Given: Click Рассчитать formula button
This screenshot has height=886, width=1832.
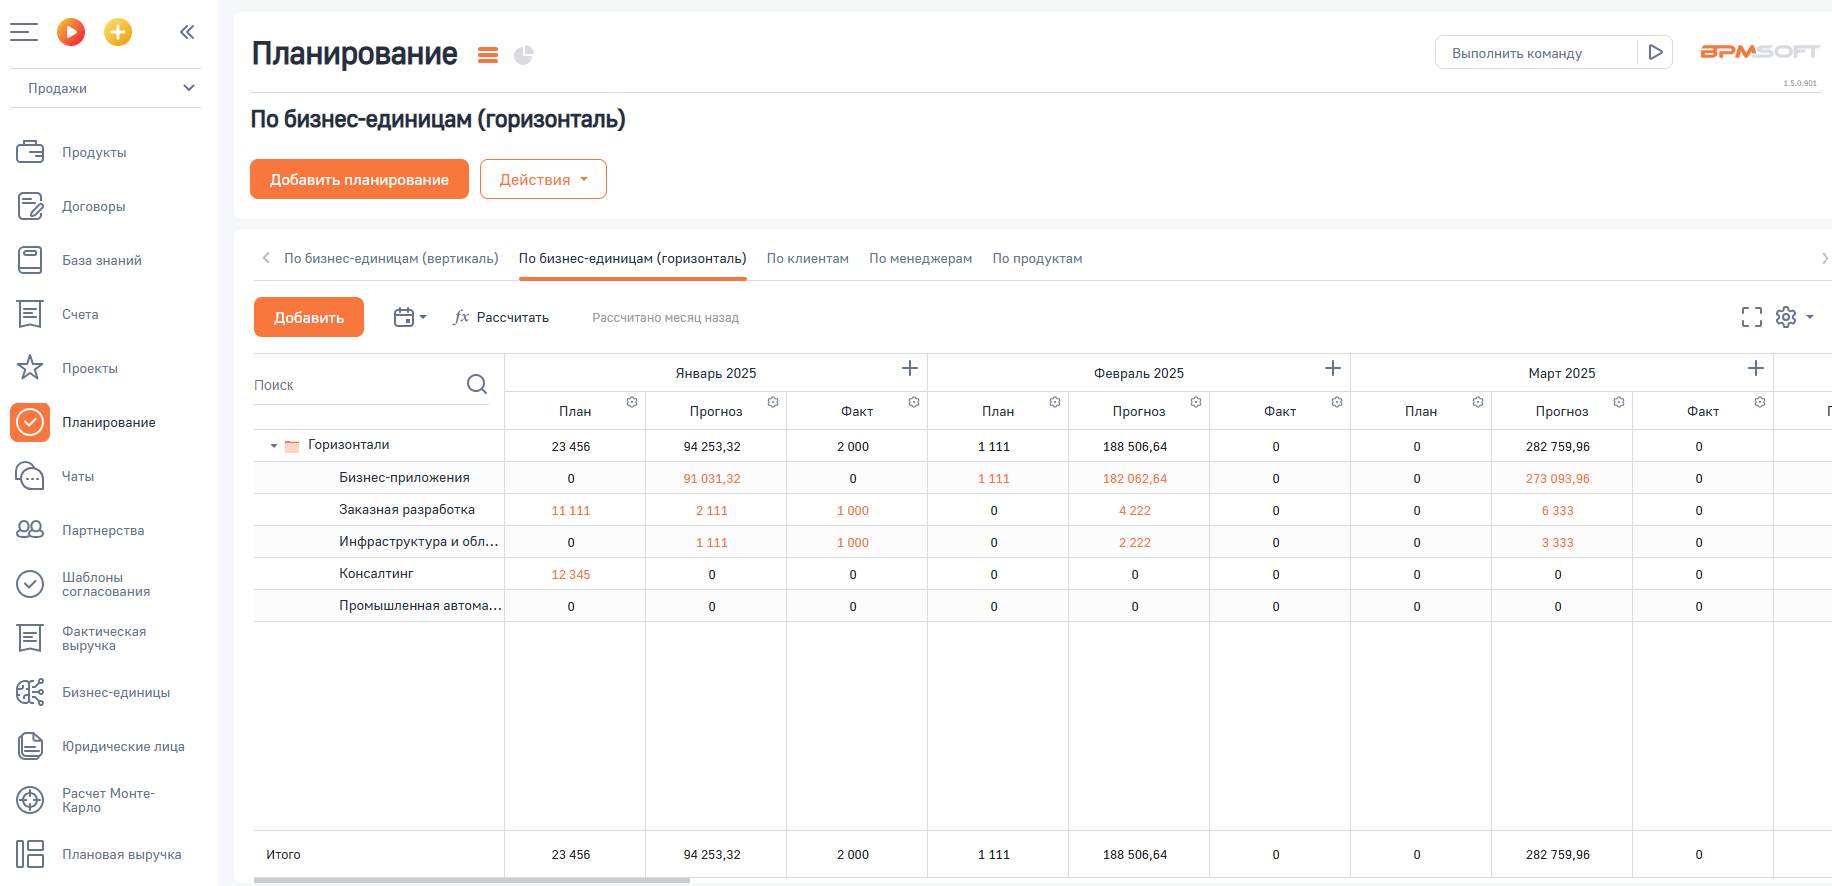Looking at the screenshot, I should 501,317.
